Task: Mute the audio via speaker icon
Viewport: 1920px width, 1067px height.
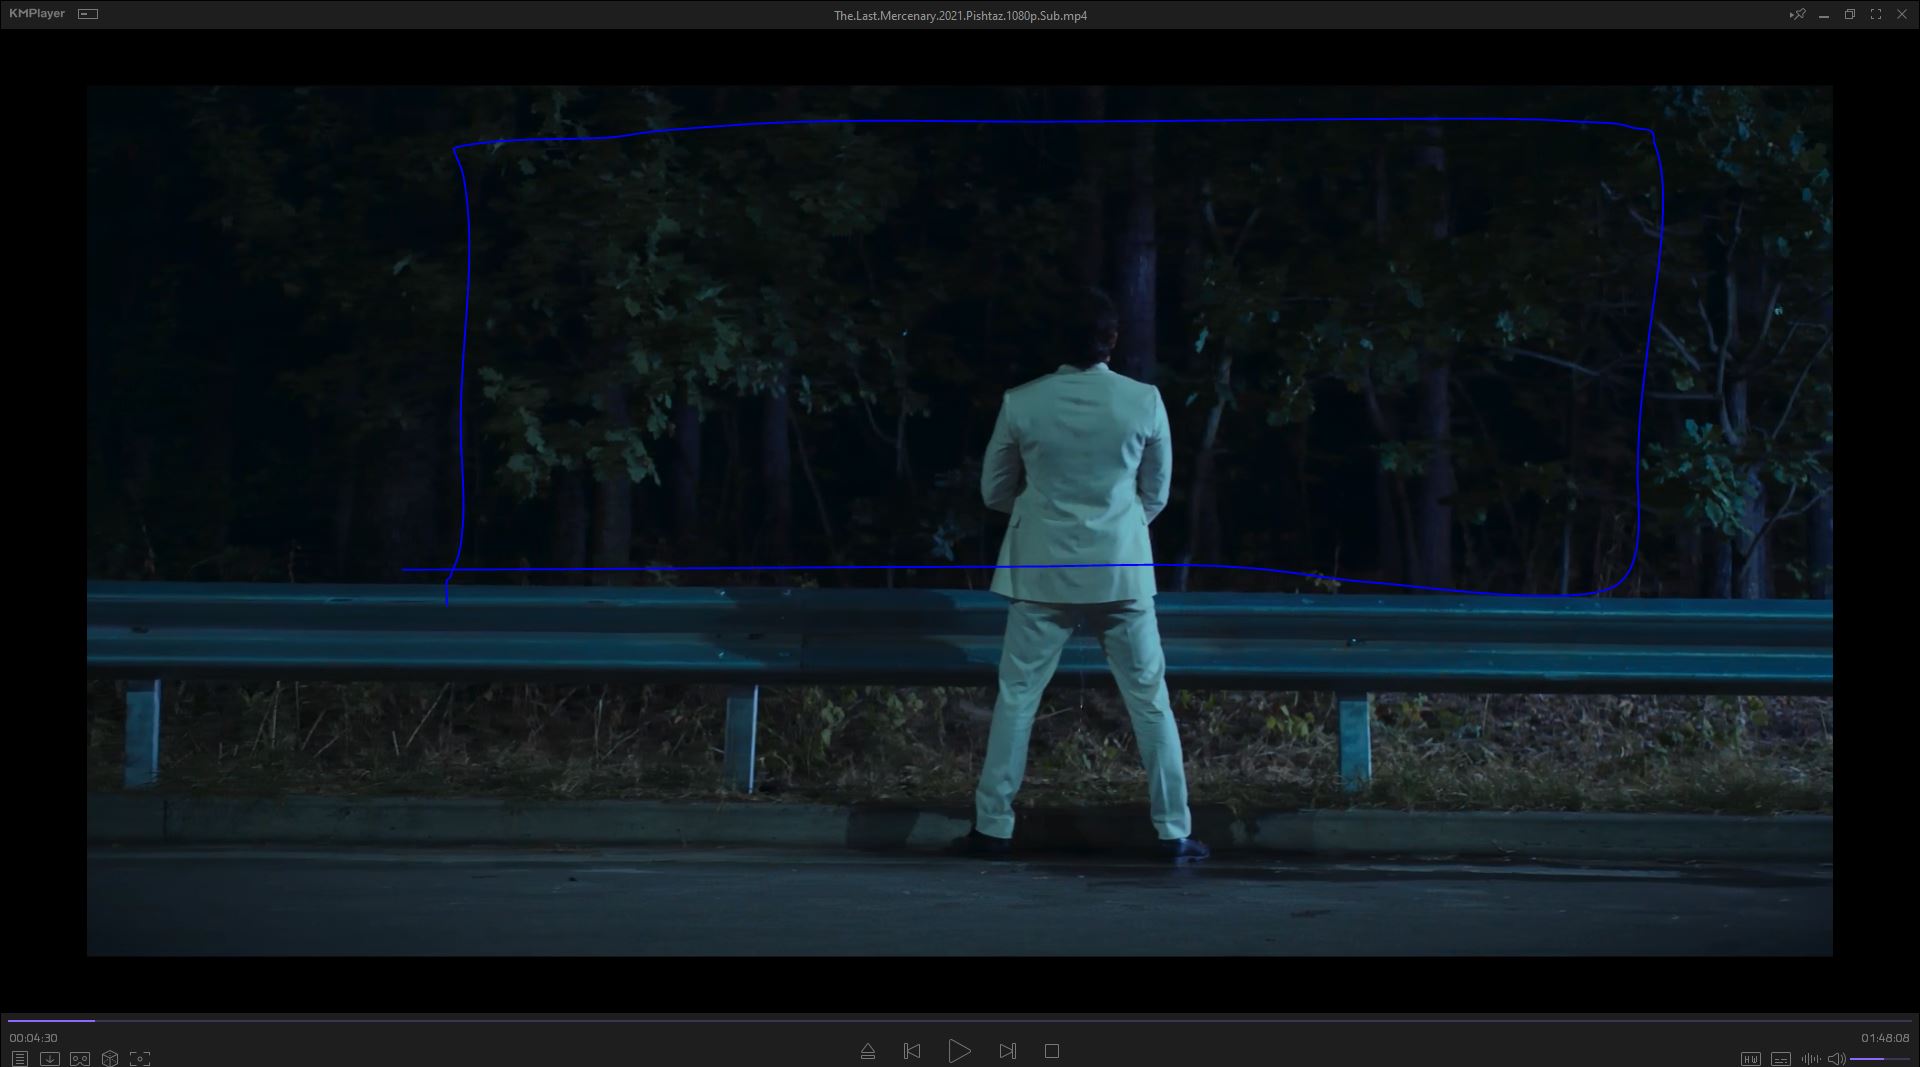Action: click(x=1836, y=1058)
